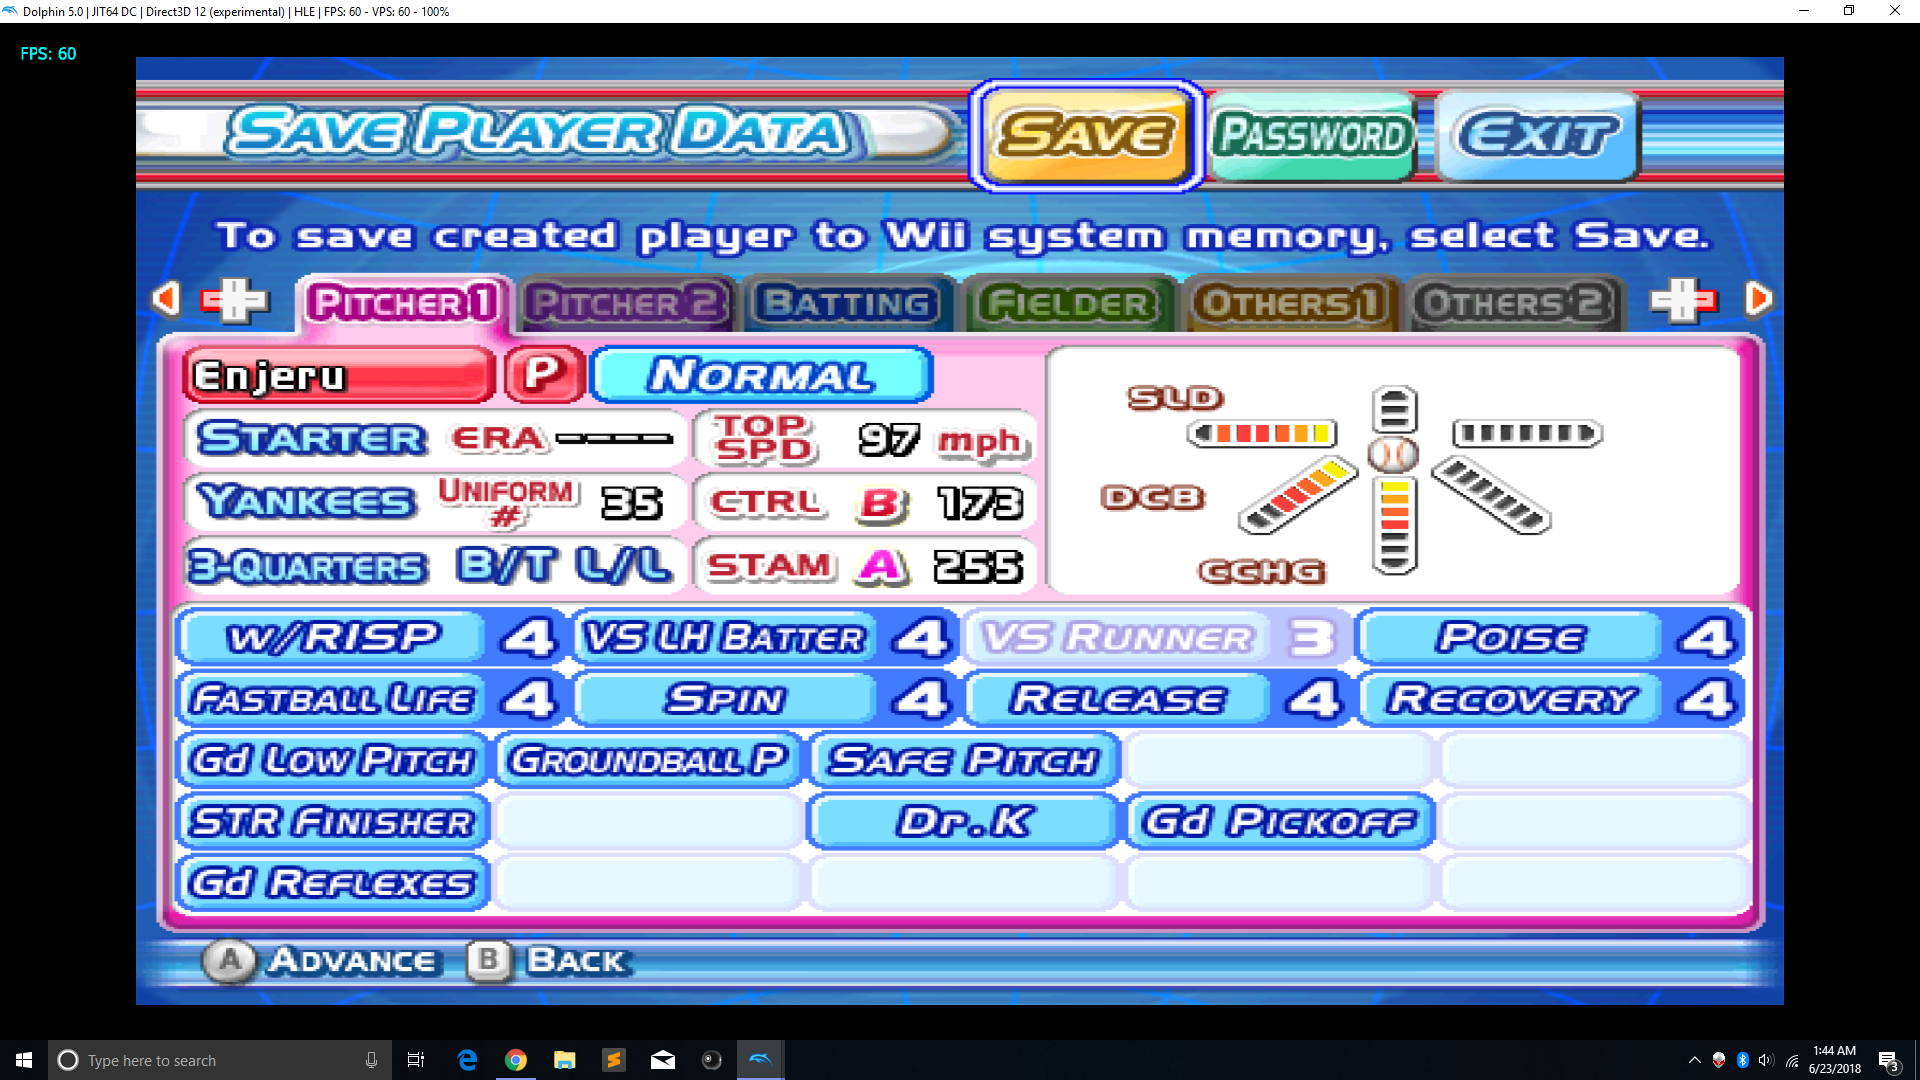Image resolution: width=1920 pixels, height=1080 pixels.
Task: Click the Yankees team label
Action: 307,502
